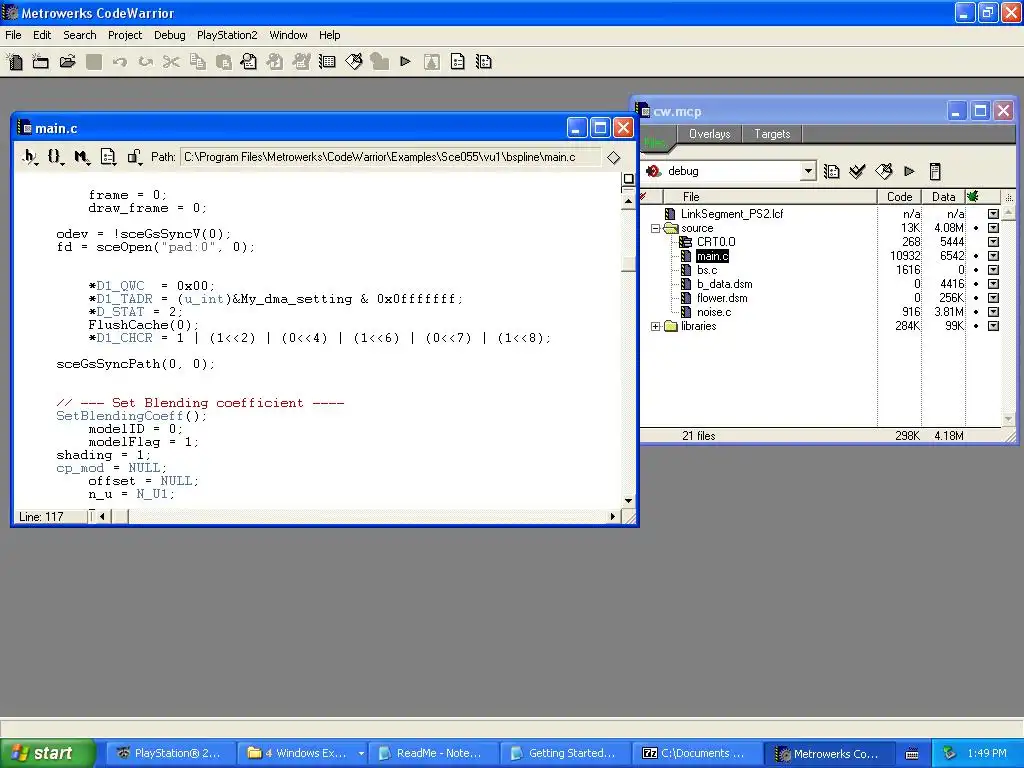
Task: Open the functions popup braces icon
Action: click(56, 157)
